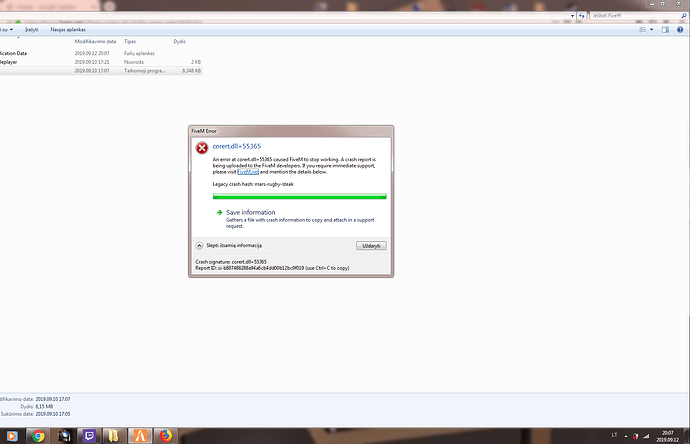The height and width of the screenshot is (444, 690).
Task: Select the Report ID line in crash details
Action: click(x=272, y=268)
